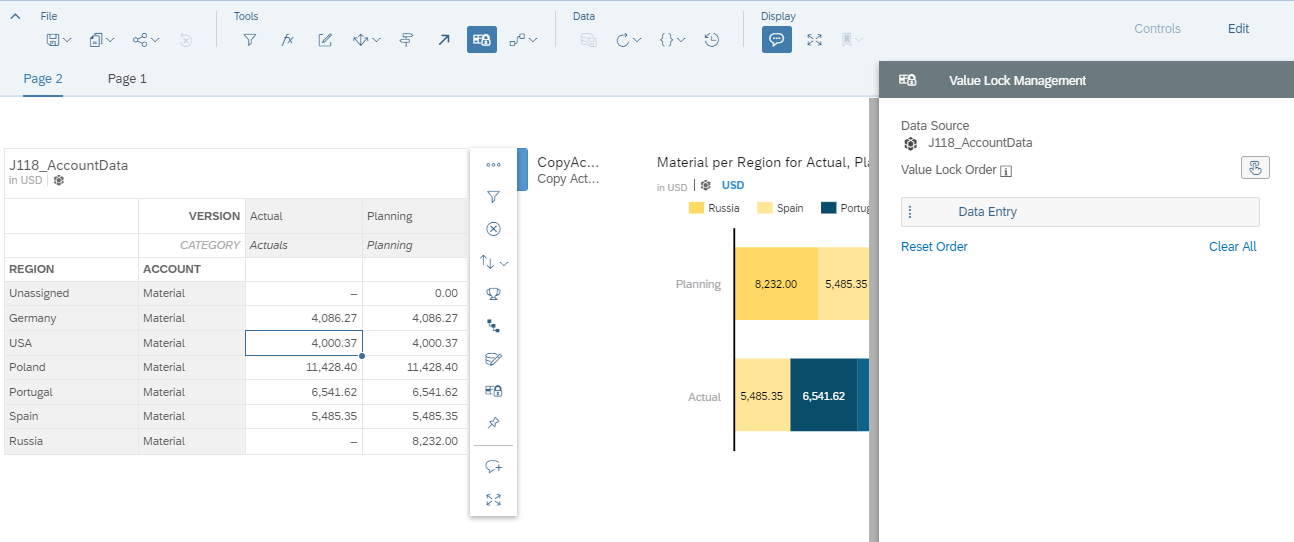Click the value lock icon in table menu

pos(493,390)
